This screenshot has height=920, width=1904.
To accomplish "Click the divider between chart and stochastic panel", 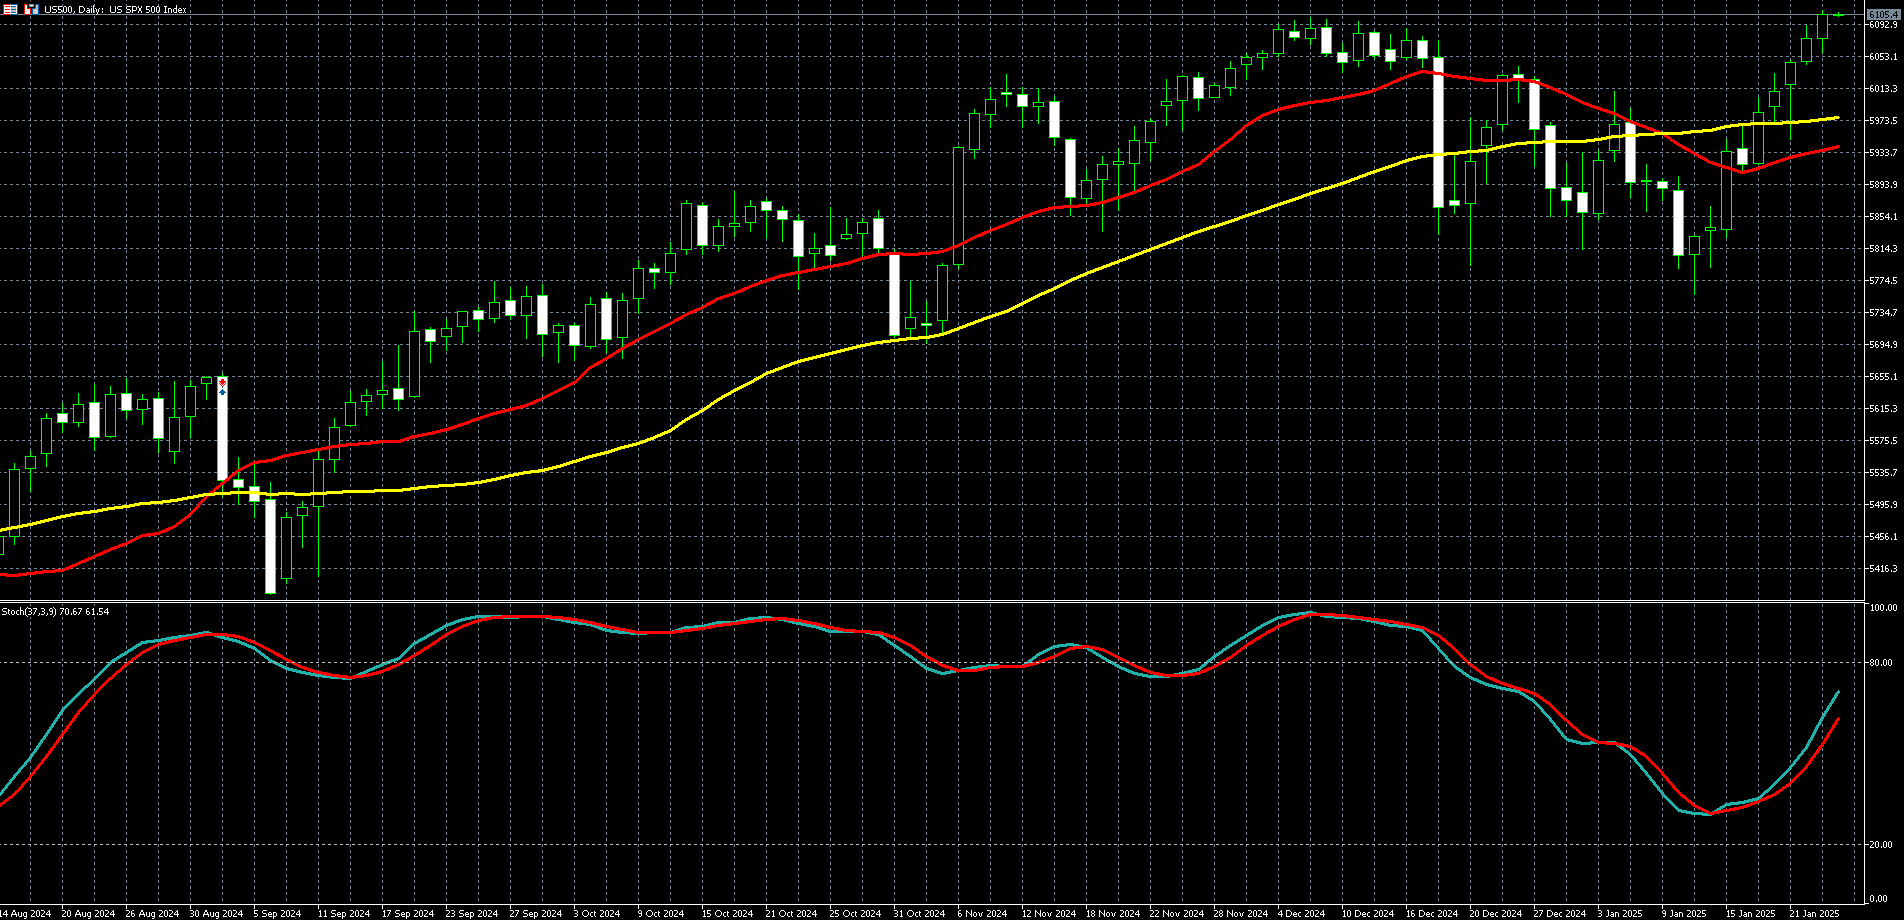I will [930, 601].
